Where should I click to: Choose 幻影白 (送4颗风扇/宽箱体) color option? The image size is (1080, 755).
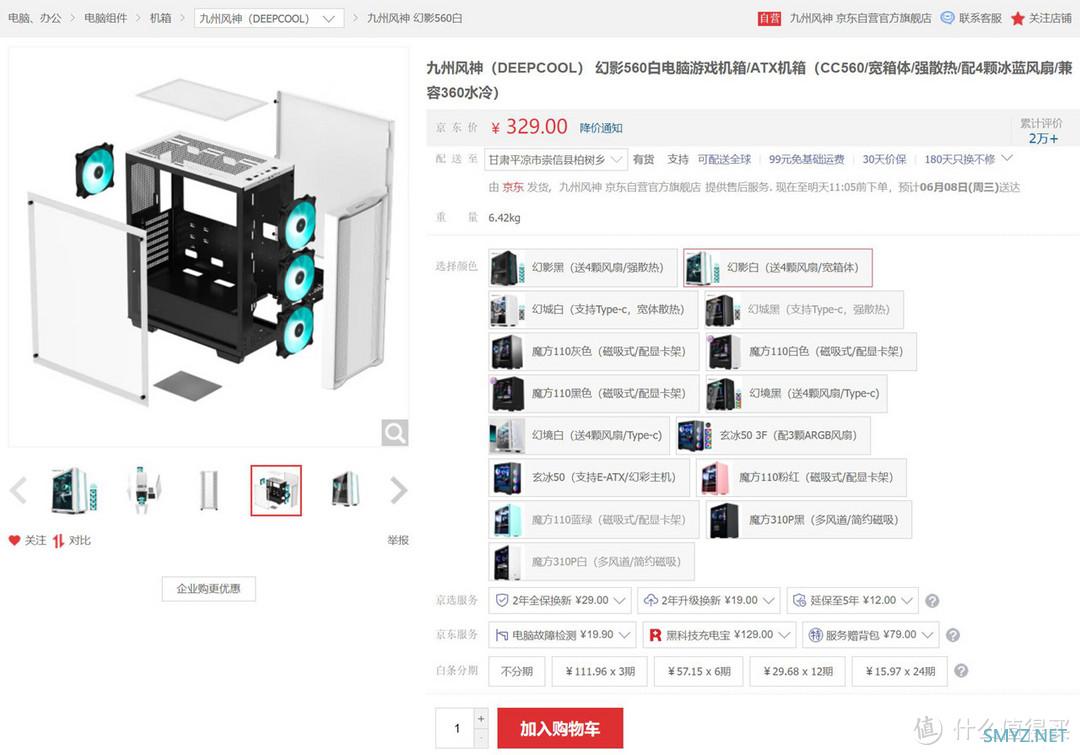(x=778, y=267)
